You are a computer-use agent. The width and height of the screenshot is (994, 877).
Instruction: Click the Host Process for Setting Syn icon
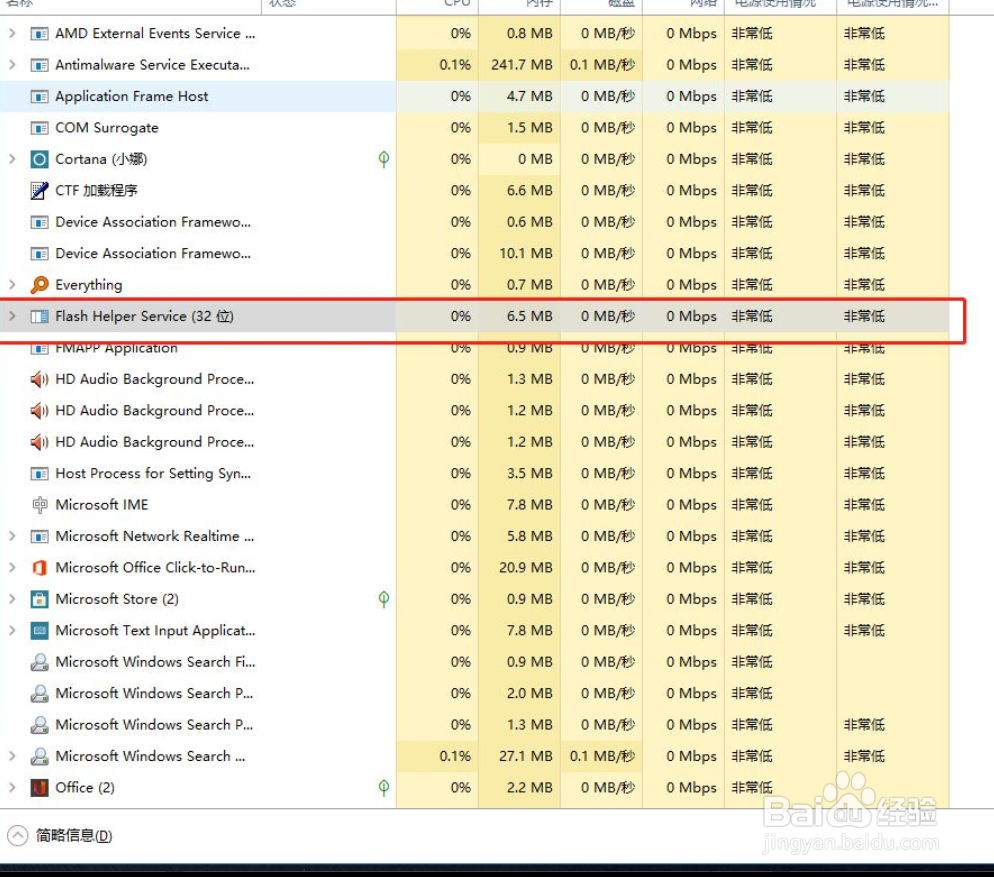point(39,474)
